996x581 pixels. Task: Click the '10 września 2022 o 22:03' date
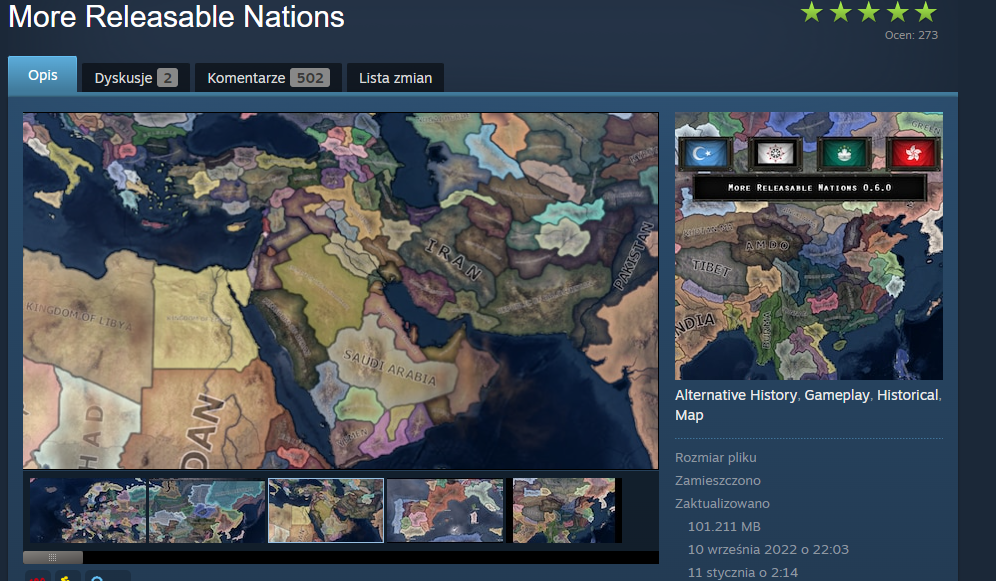[x=768, y=549]
